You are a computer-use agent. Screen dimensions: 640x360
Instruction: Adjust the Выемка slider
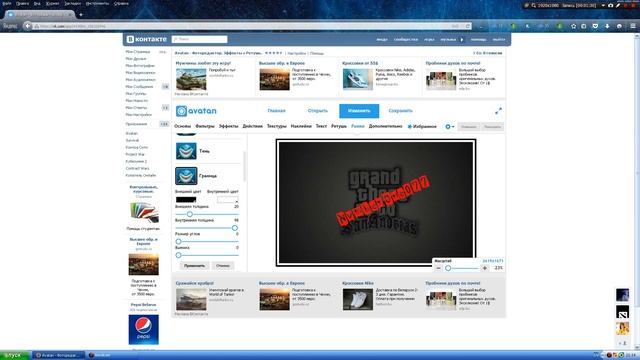tap(178, 255)
